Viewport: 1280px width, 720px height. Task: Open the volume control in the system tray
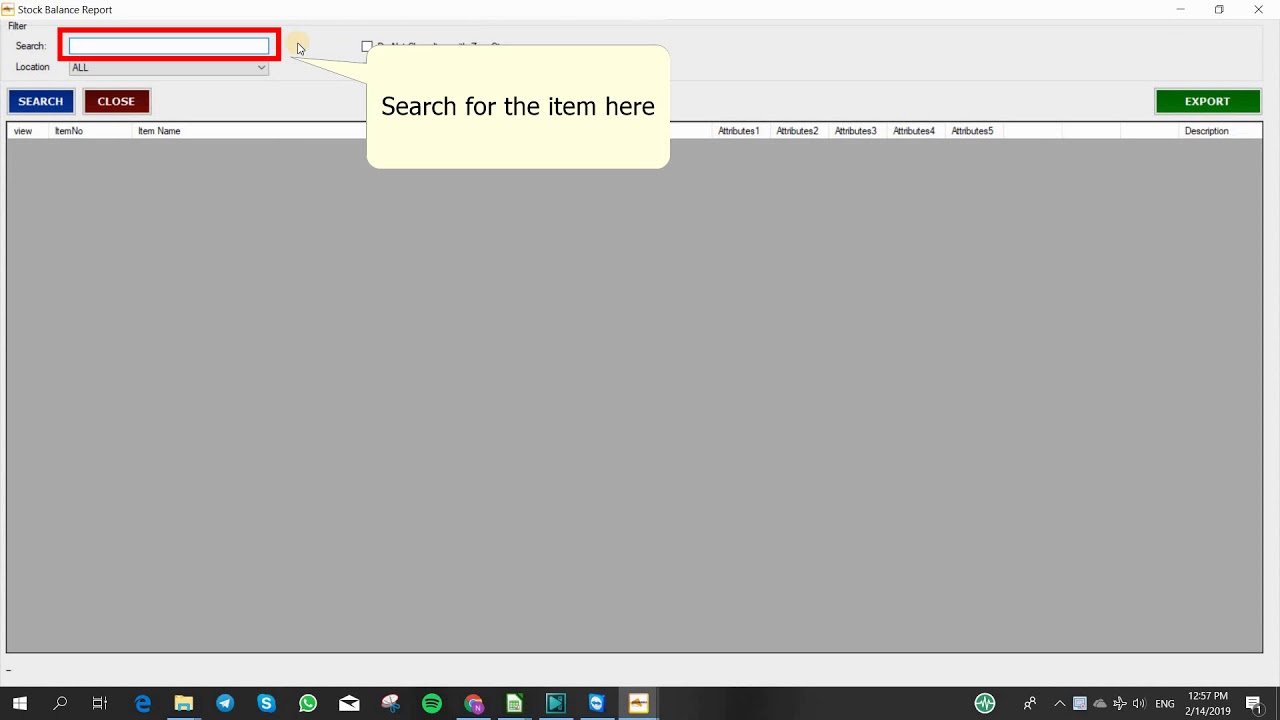(1138, 704)
